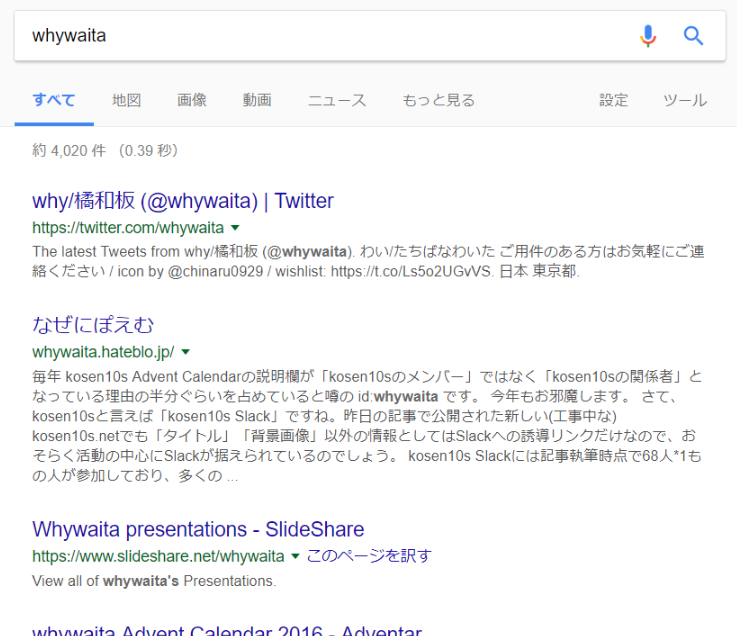Open the ニュース results tab

point(337,100)
